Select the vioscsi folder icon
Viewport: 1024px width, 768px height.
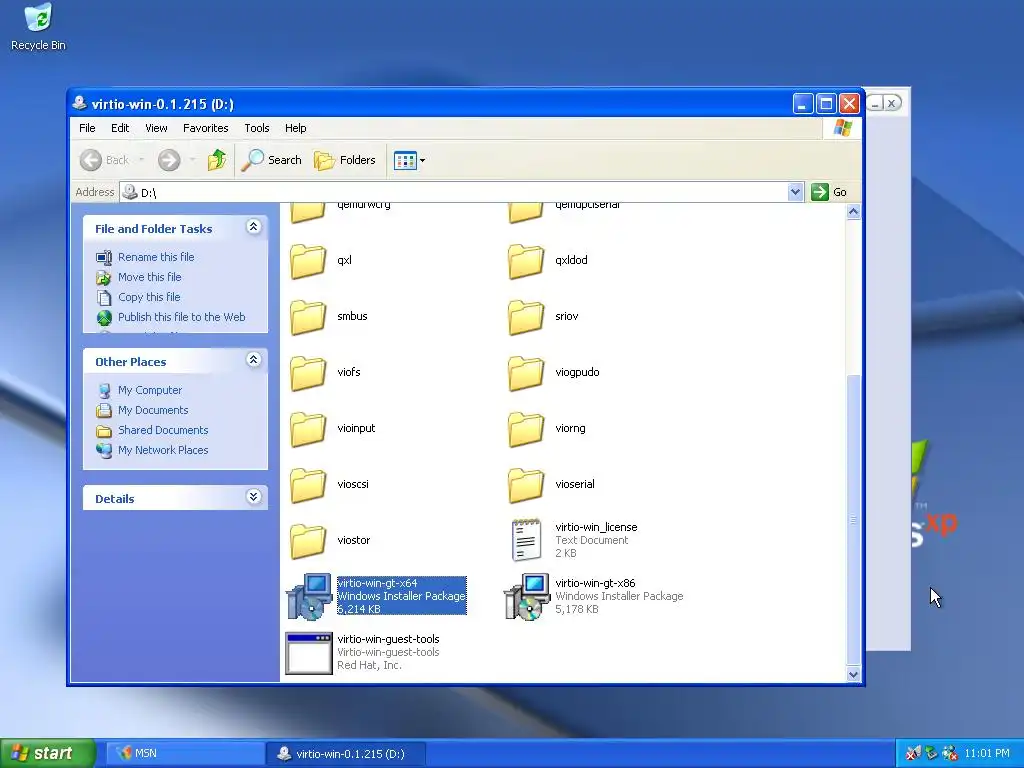pyautogui.click(x=308, y=485)
